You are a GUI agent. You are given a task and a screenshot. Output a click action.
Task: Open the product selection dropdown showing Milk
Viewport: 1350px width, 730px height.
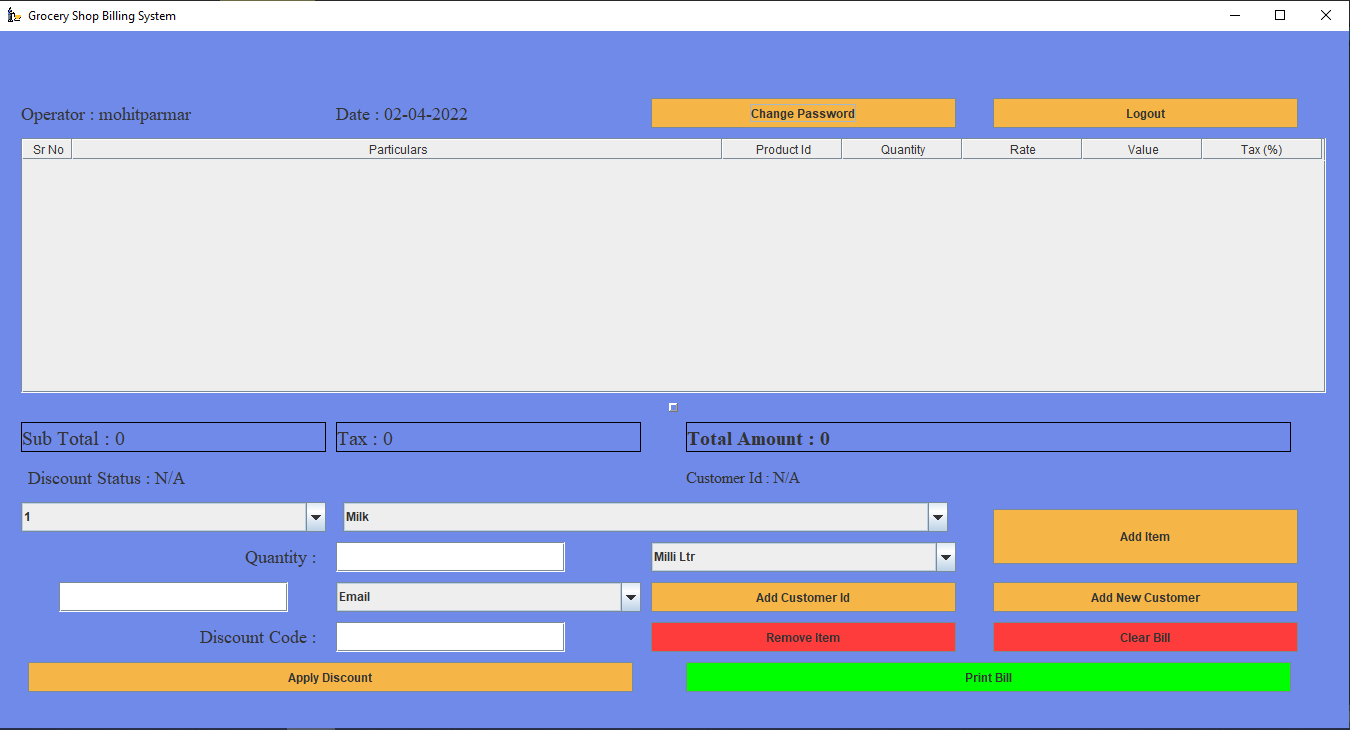[x=936, y=517]
